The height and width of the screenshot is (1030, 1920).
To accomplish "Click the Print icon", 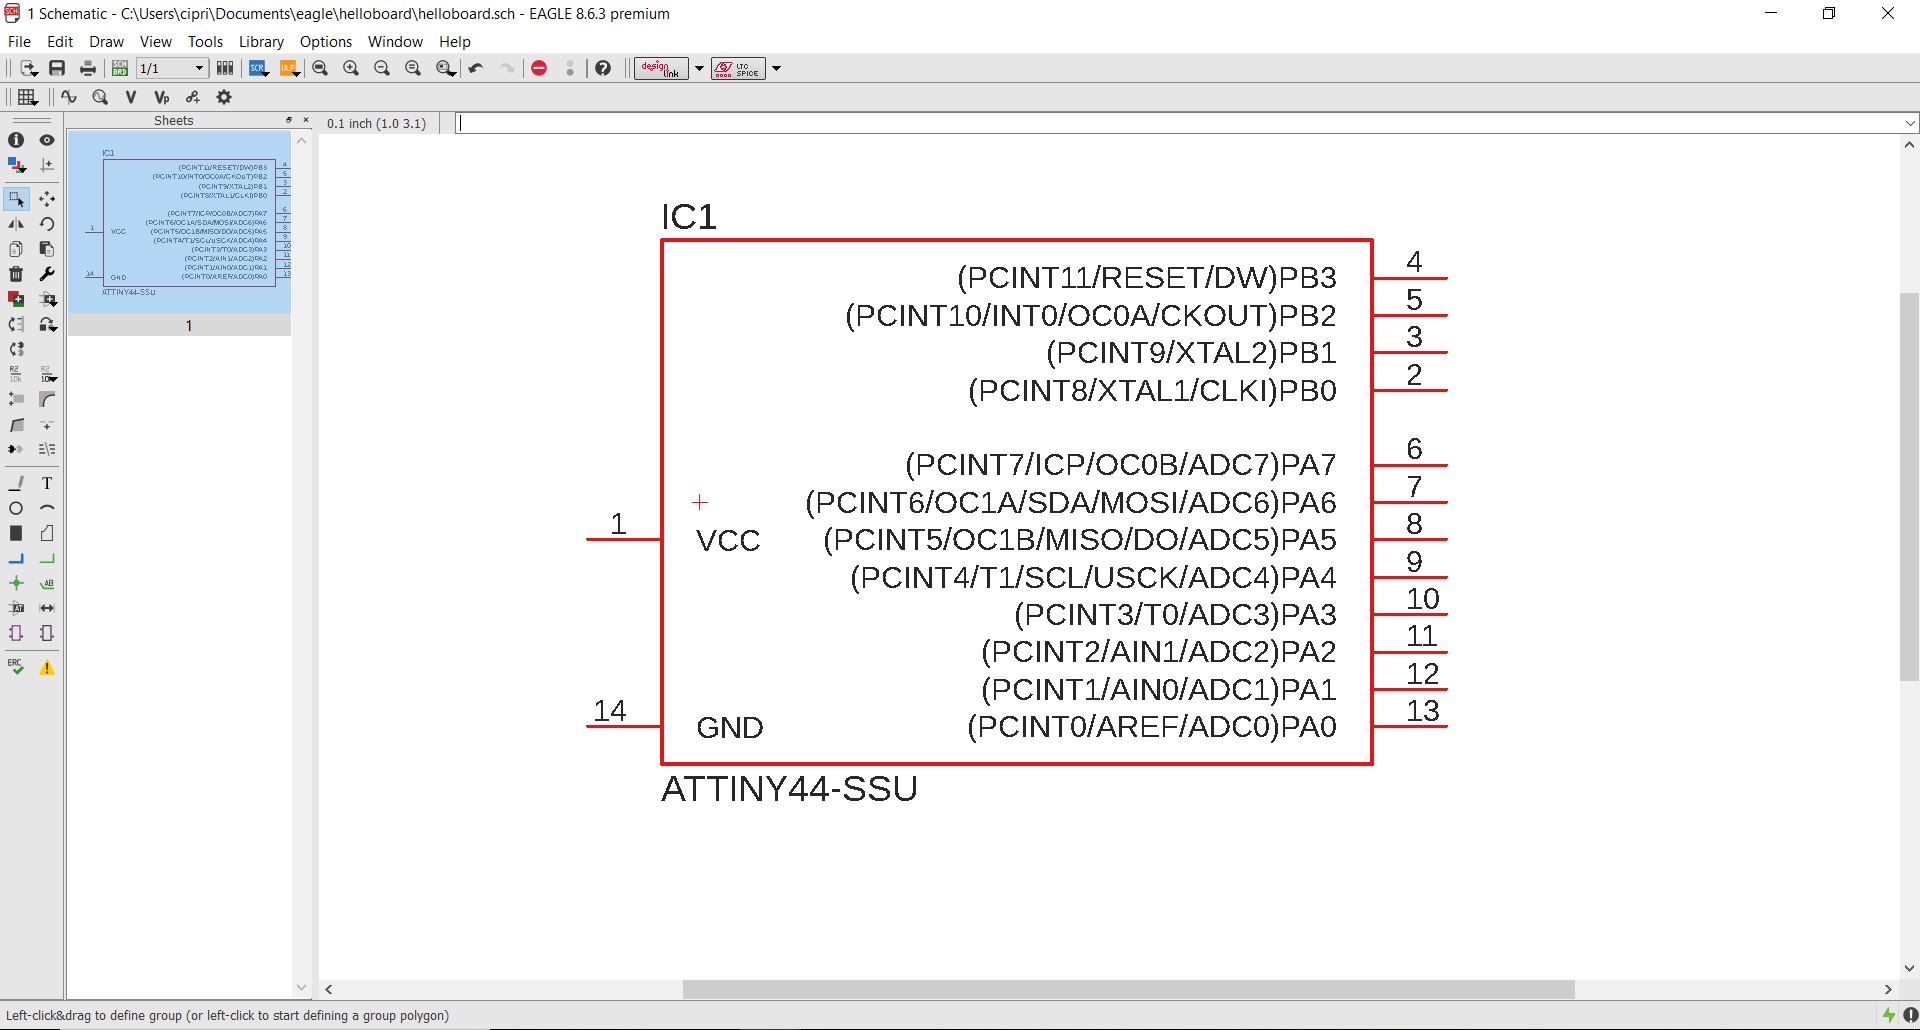I will pos(88,68).
